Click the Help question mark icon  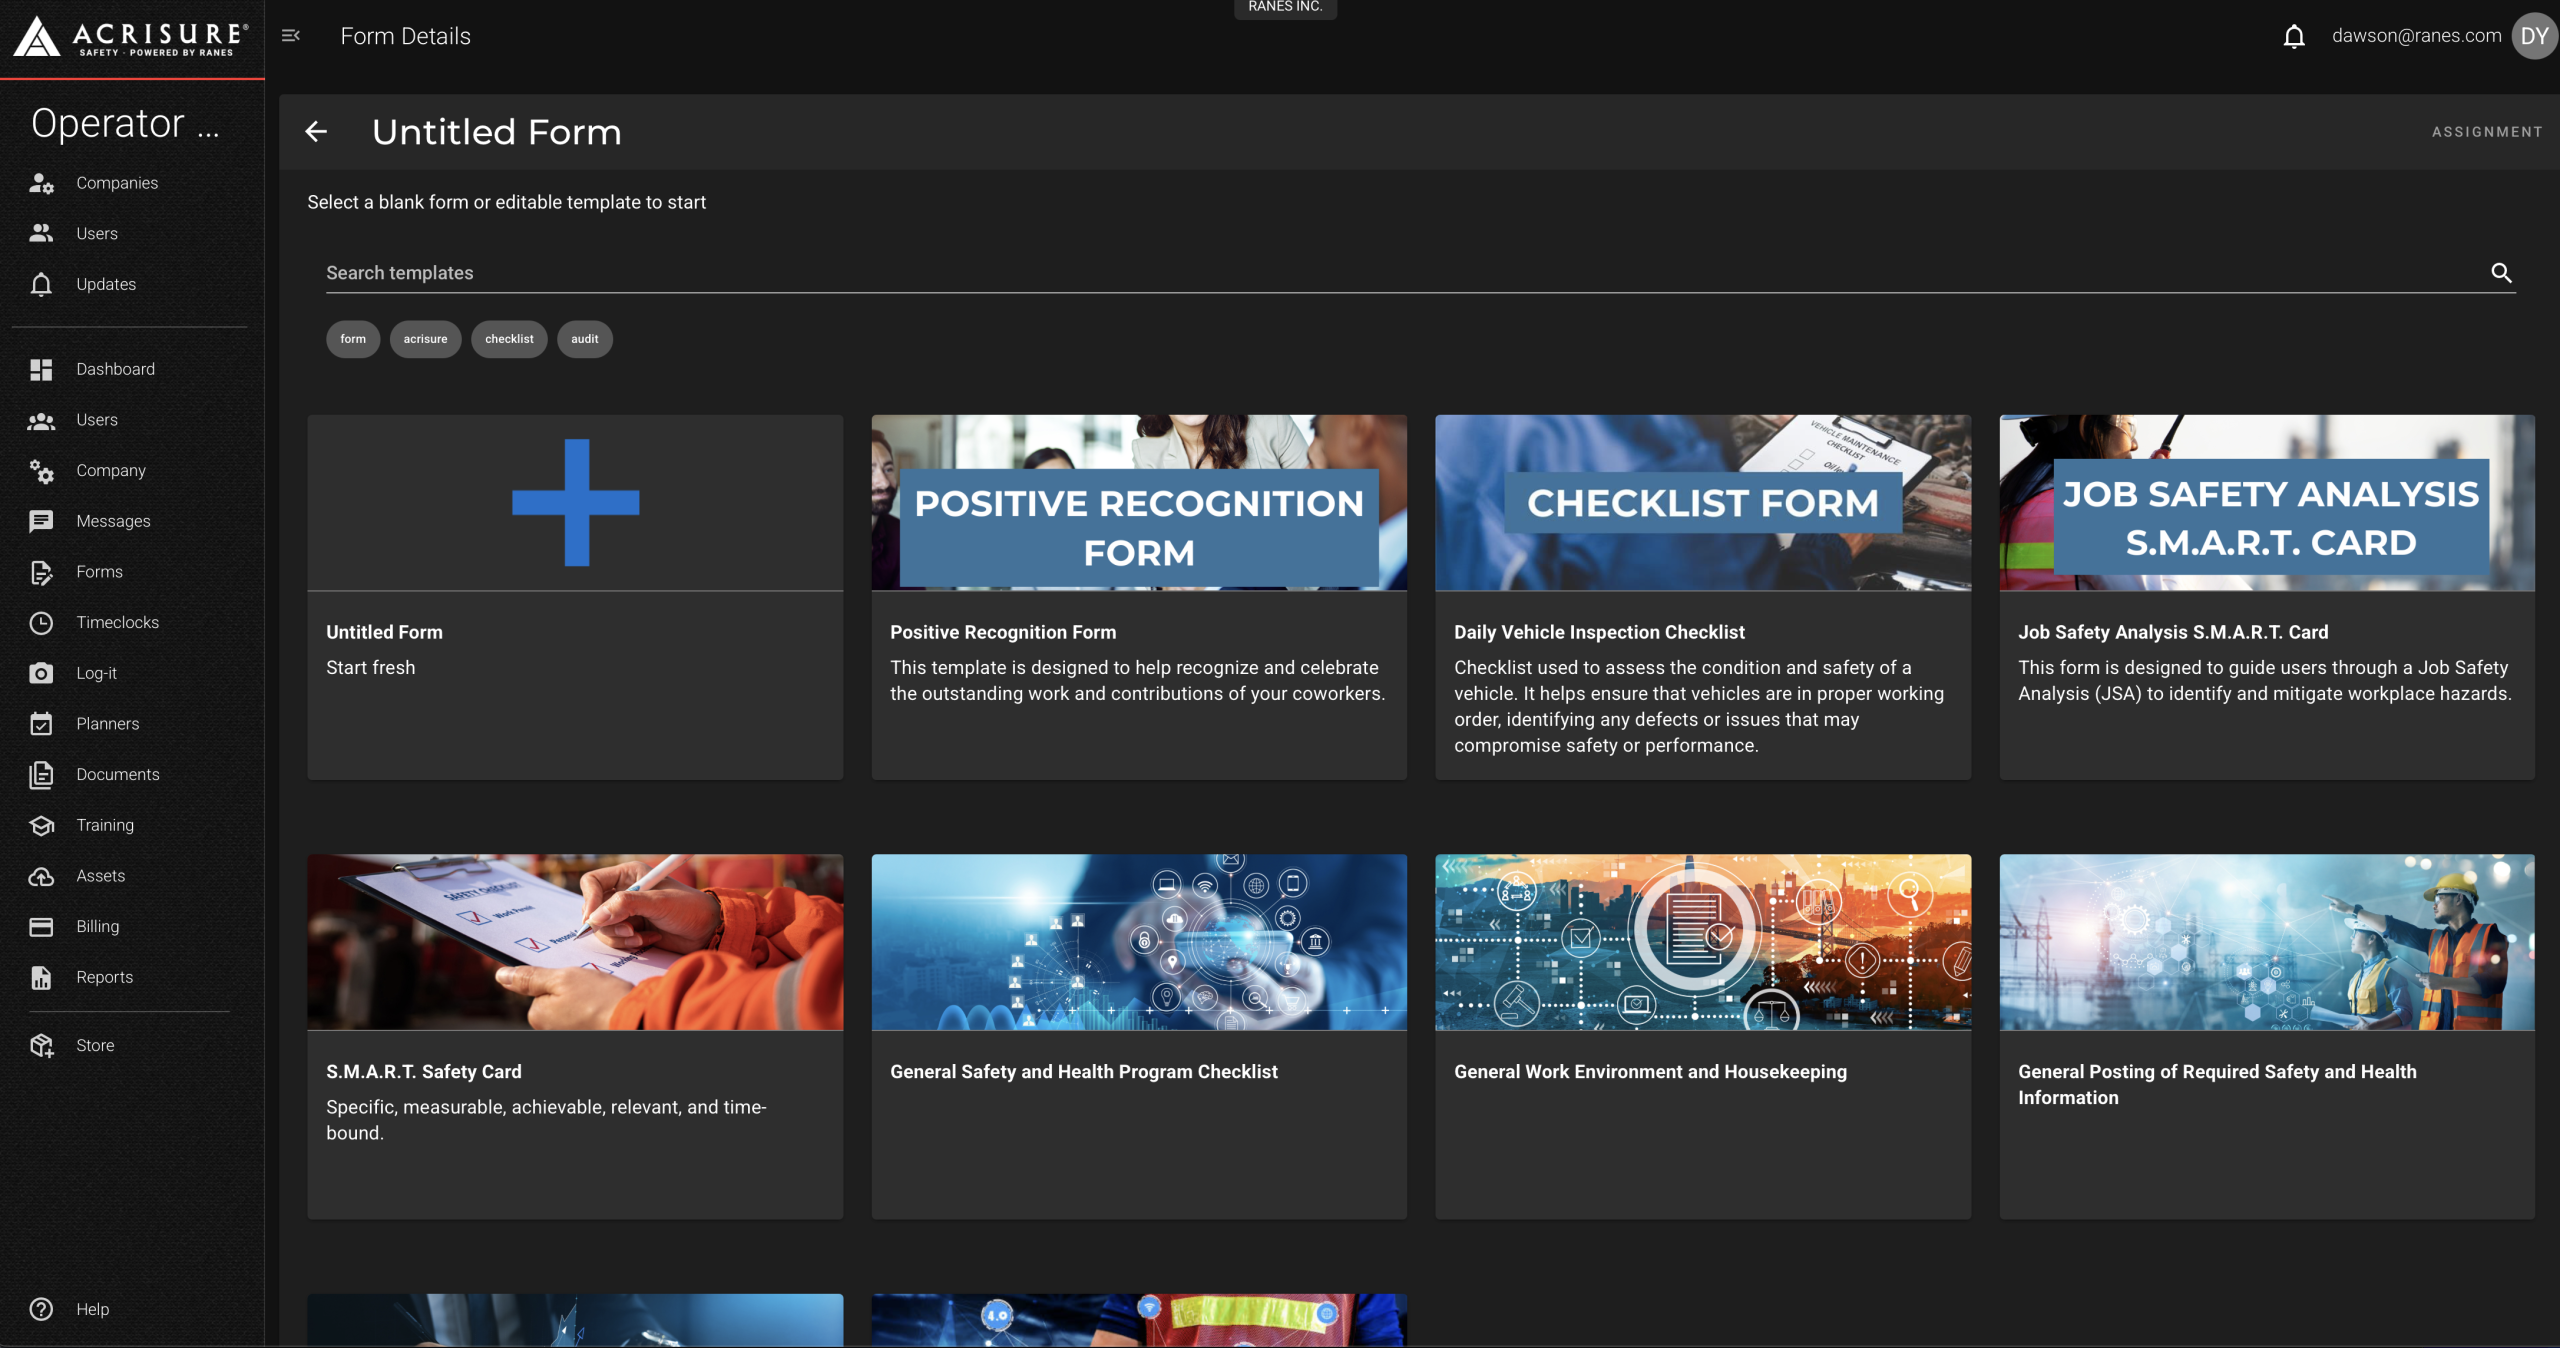pyautogui.click(x=41, y=1309)
